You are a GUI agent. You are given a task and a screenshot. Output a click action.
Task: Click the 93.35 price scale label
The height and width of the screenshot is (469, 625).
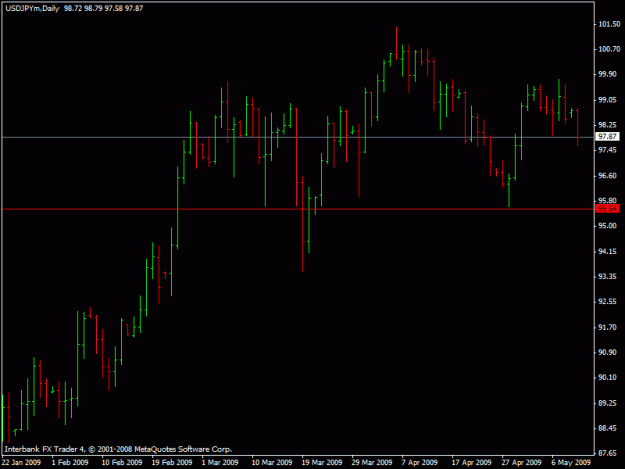609,277
